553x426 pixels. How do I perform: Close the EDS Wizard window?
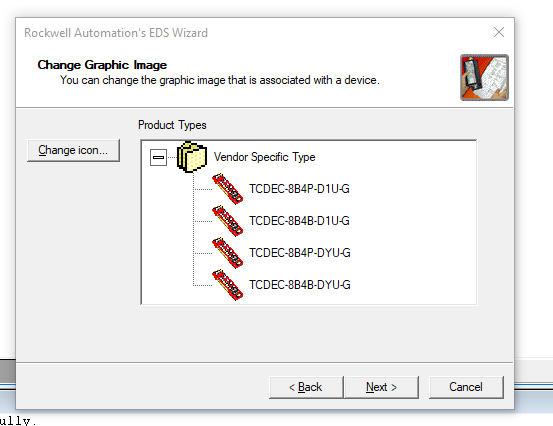point(499,32)
